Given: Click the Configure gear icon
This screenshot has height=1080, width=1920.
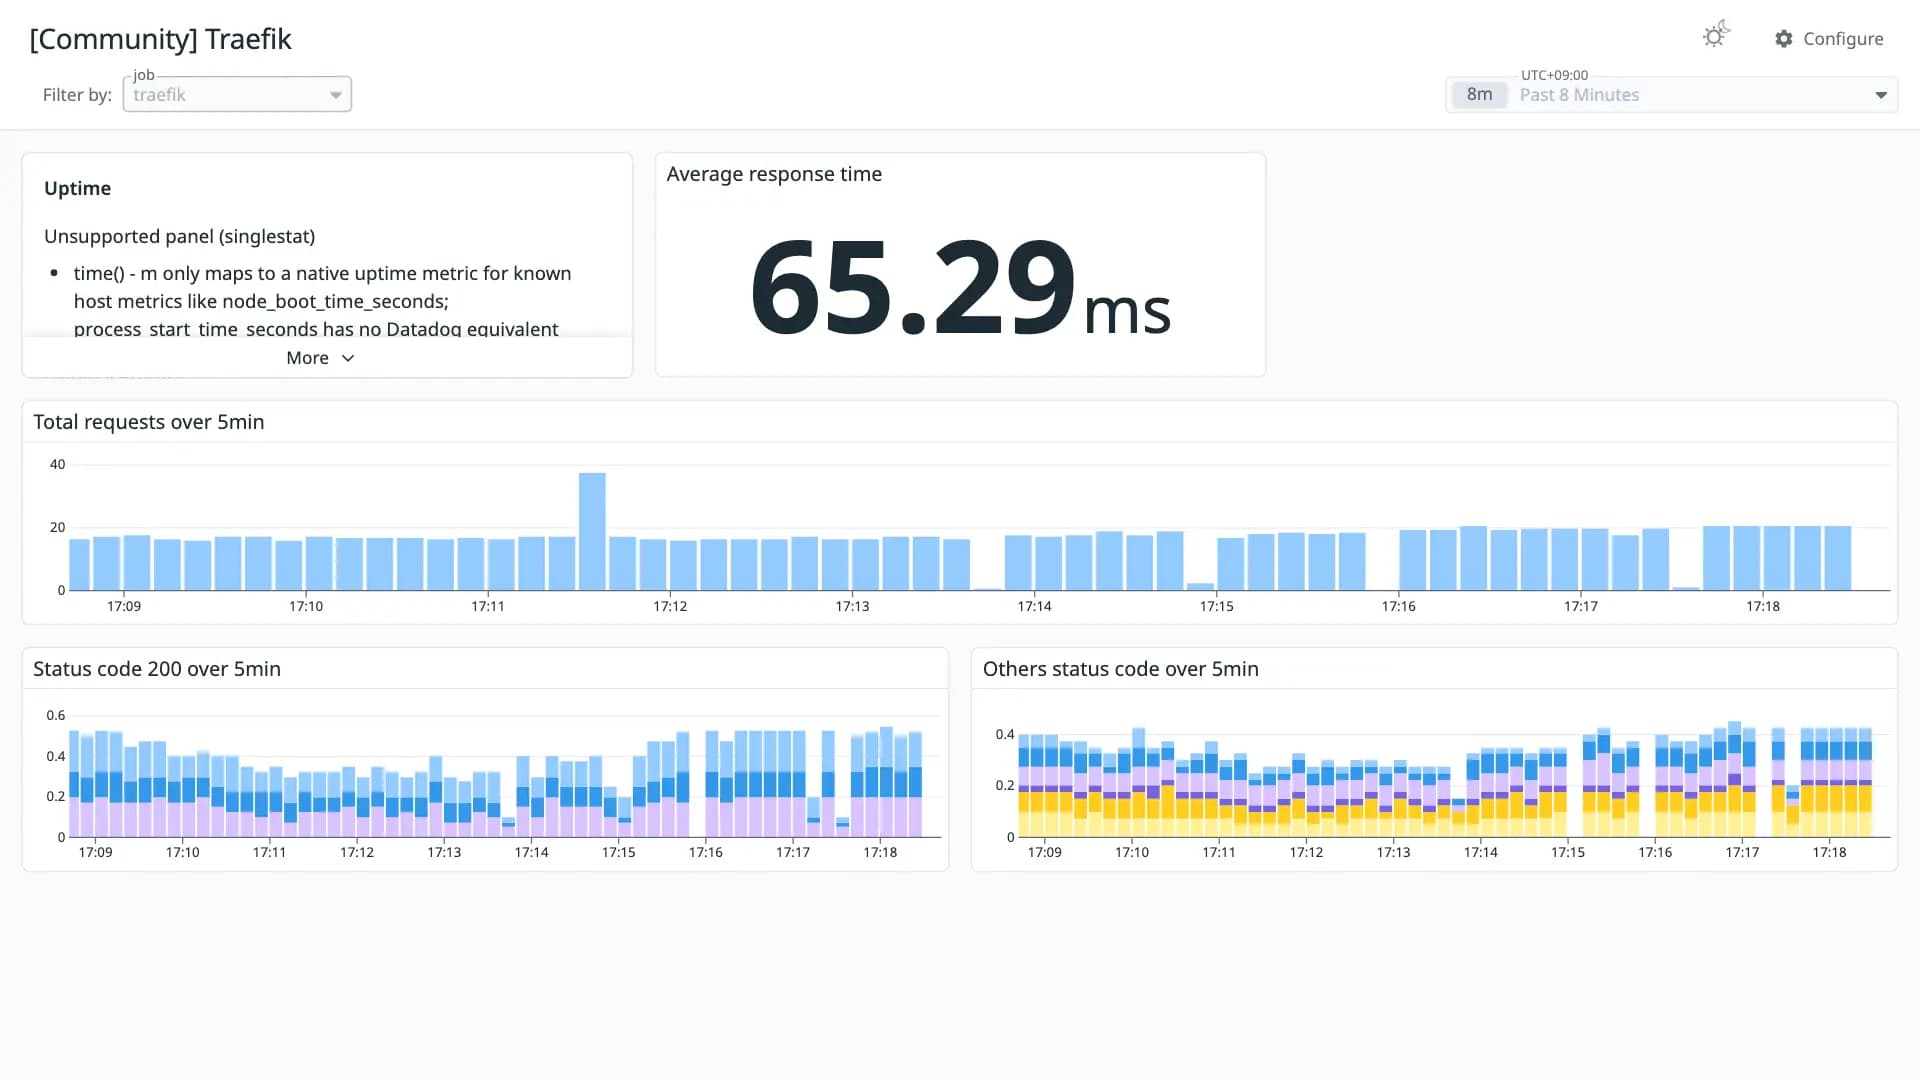Looking at the screenshot, I should pyautogui.click(x=1784, y=39).
